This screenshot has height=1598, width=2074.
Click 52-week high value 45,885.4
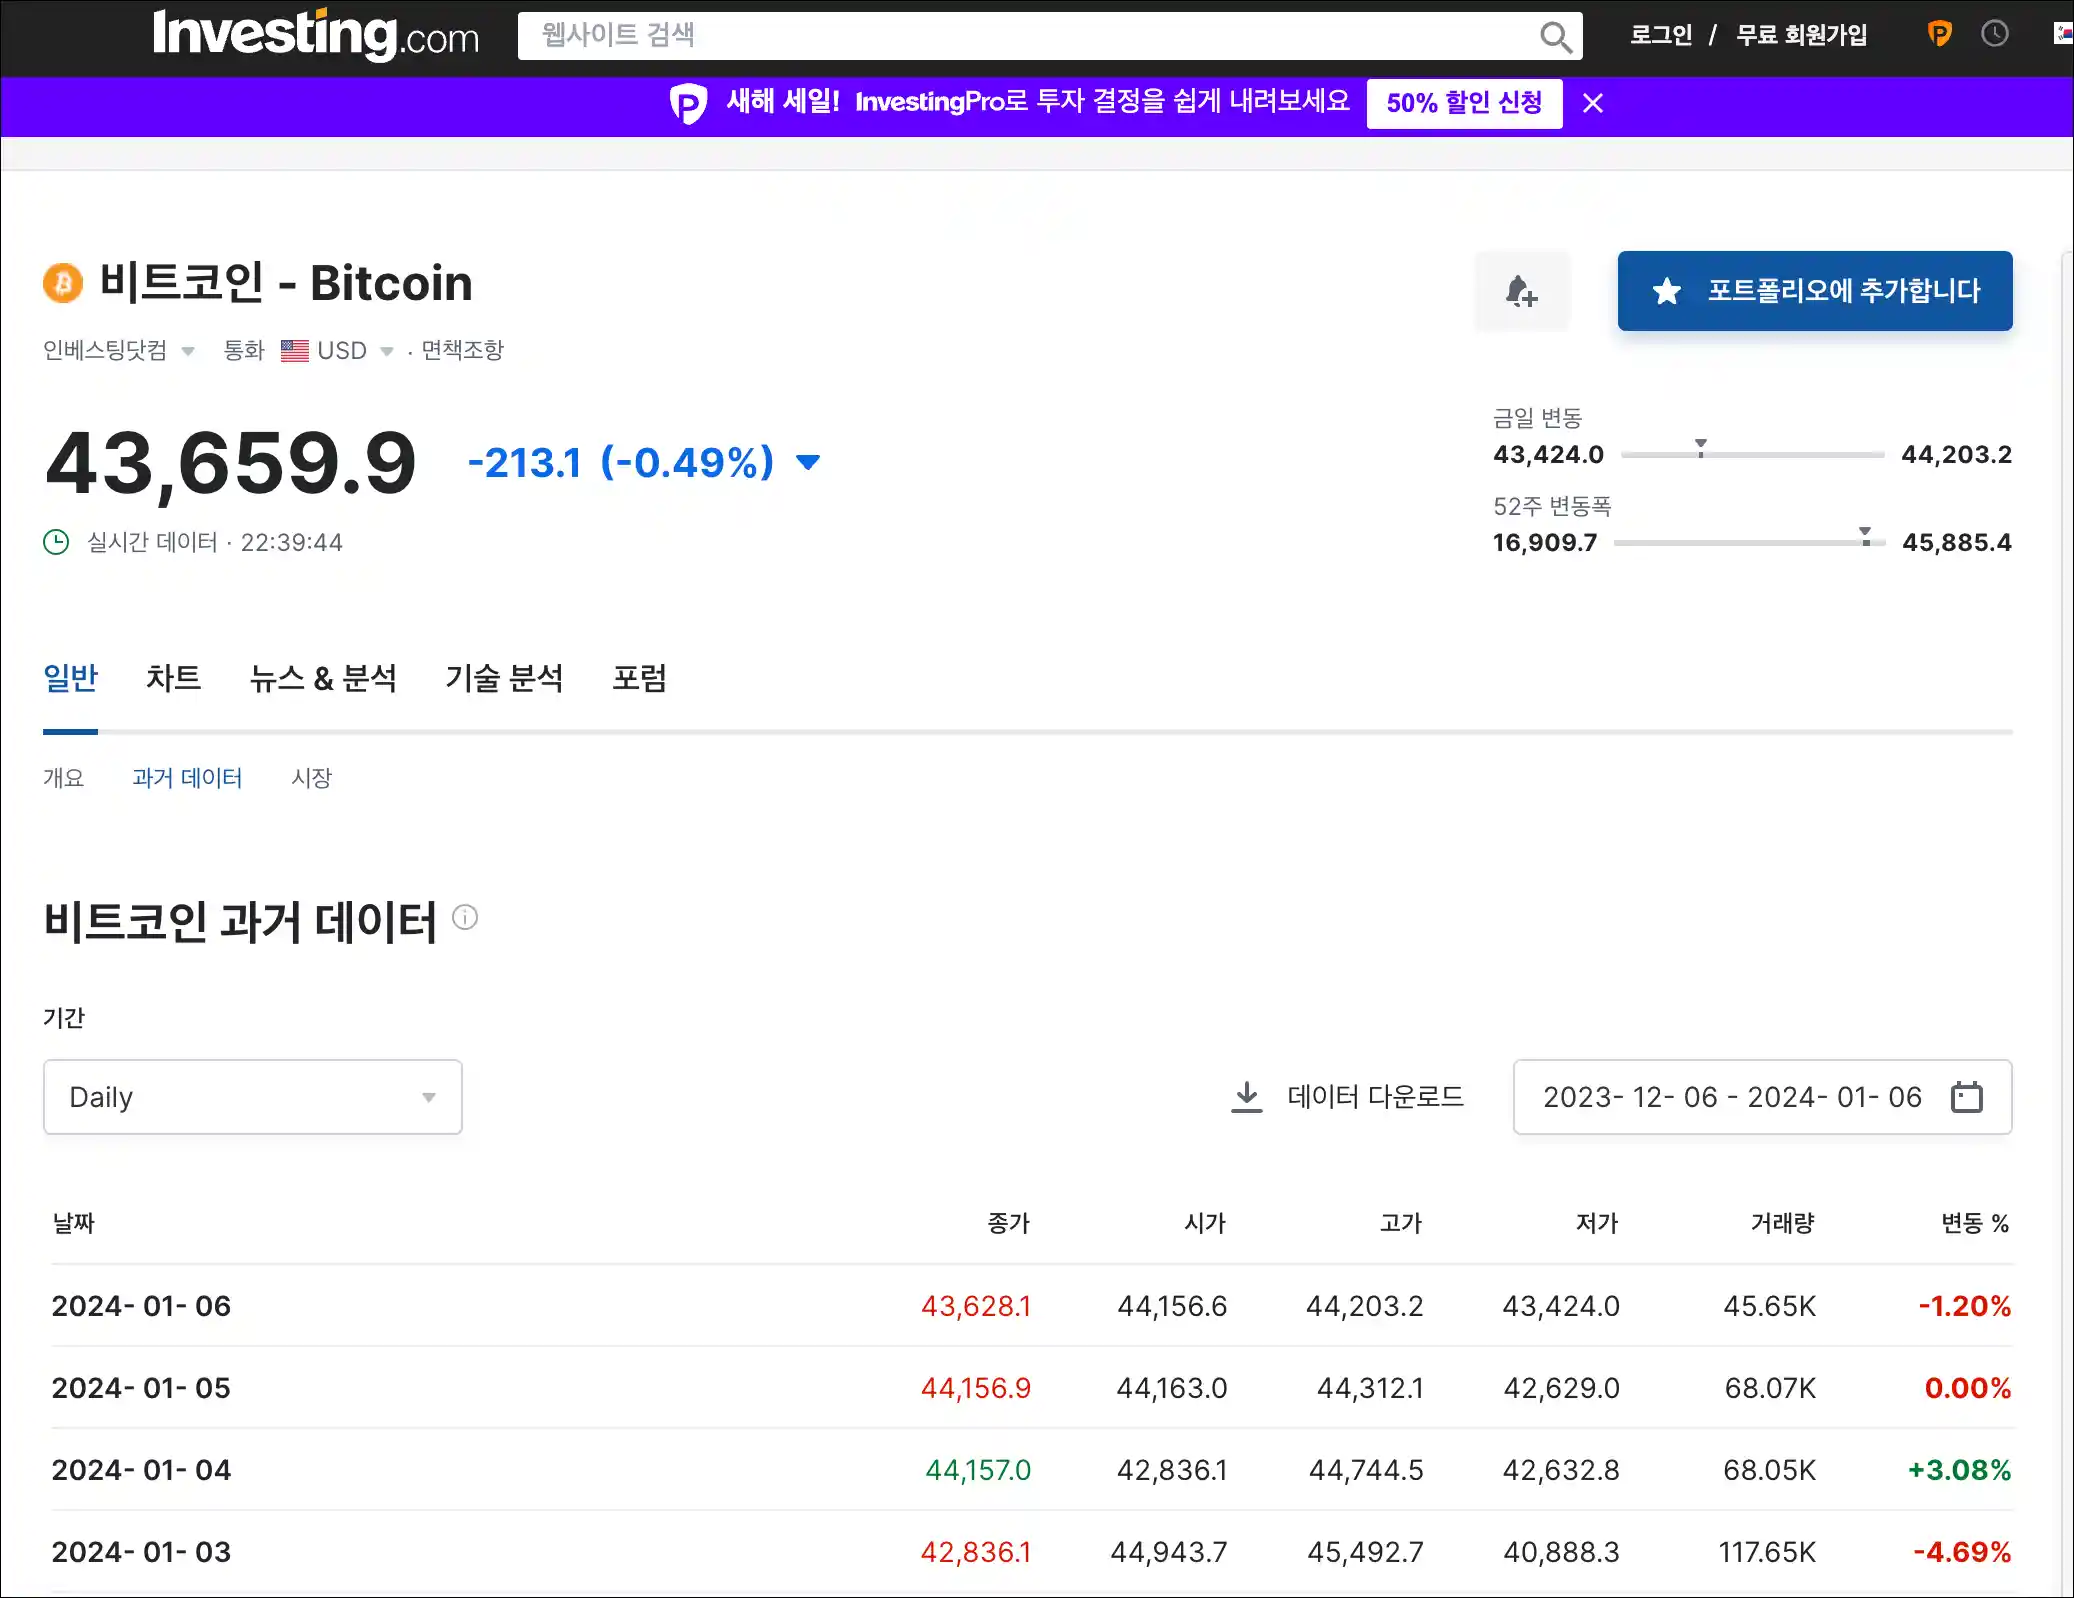point(1957,542)
